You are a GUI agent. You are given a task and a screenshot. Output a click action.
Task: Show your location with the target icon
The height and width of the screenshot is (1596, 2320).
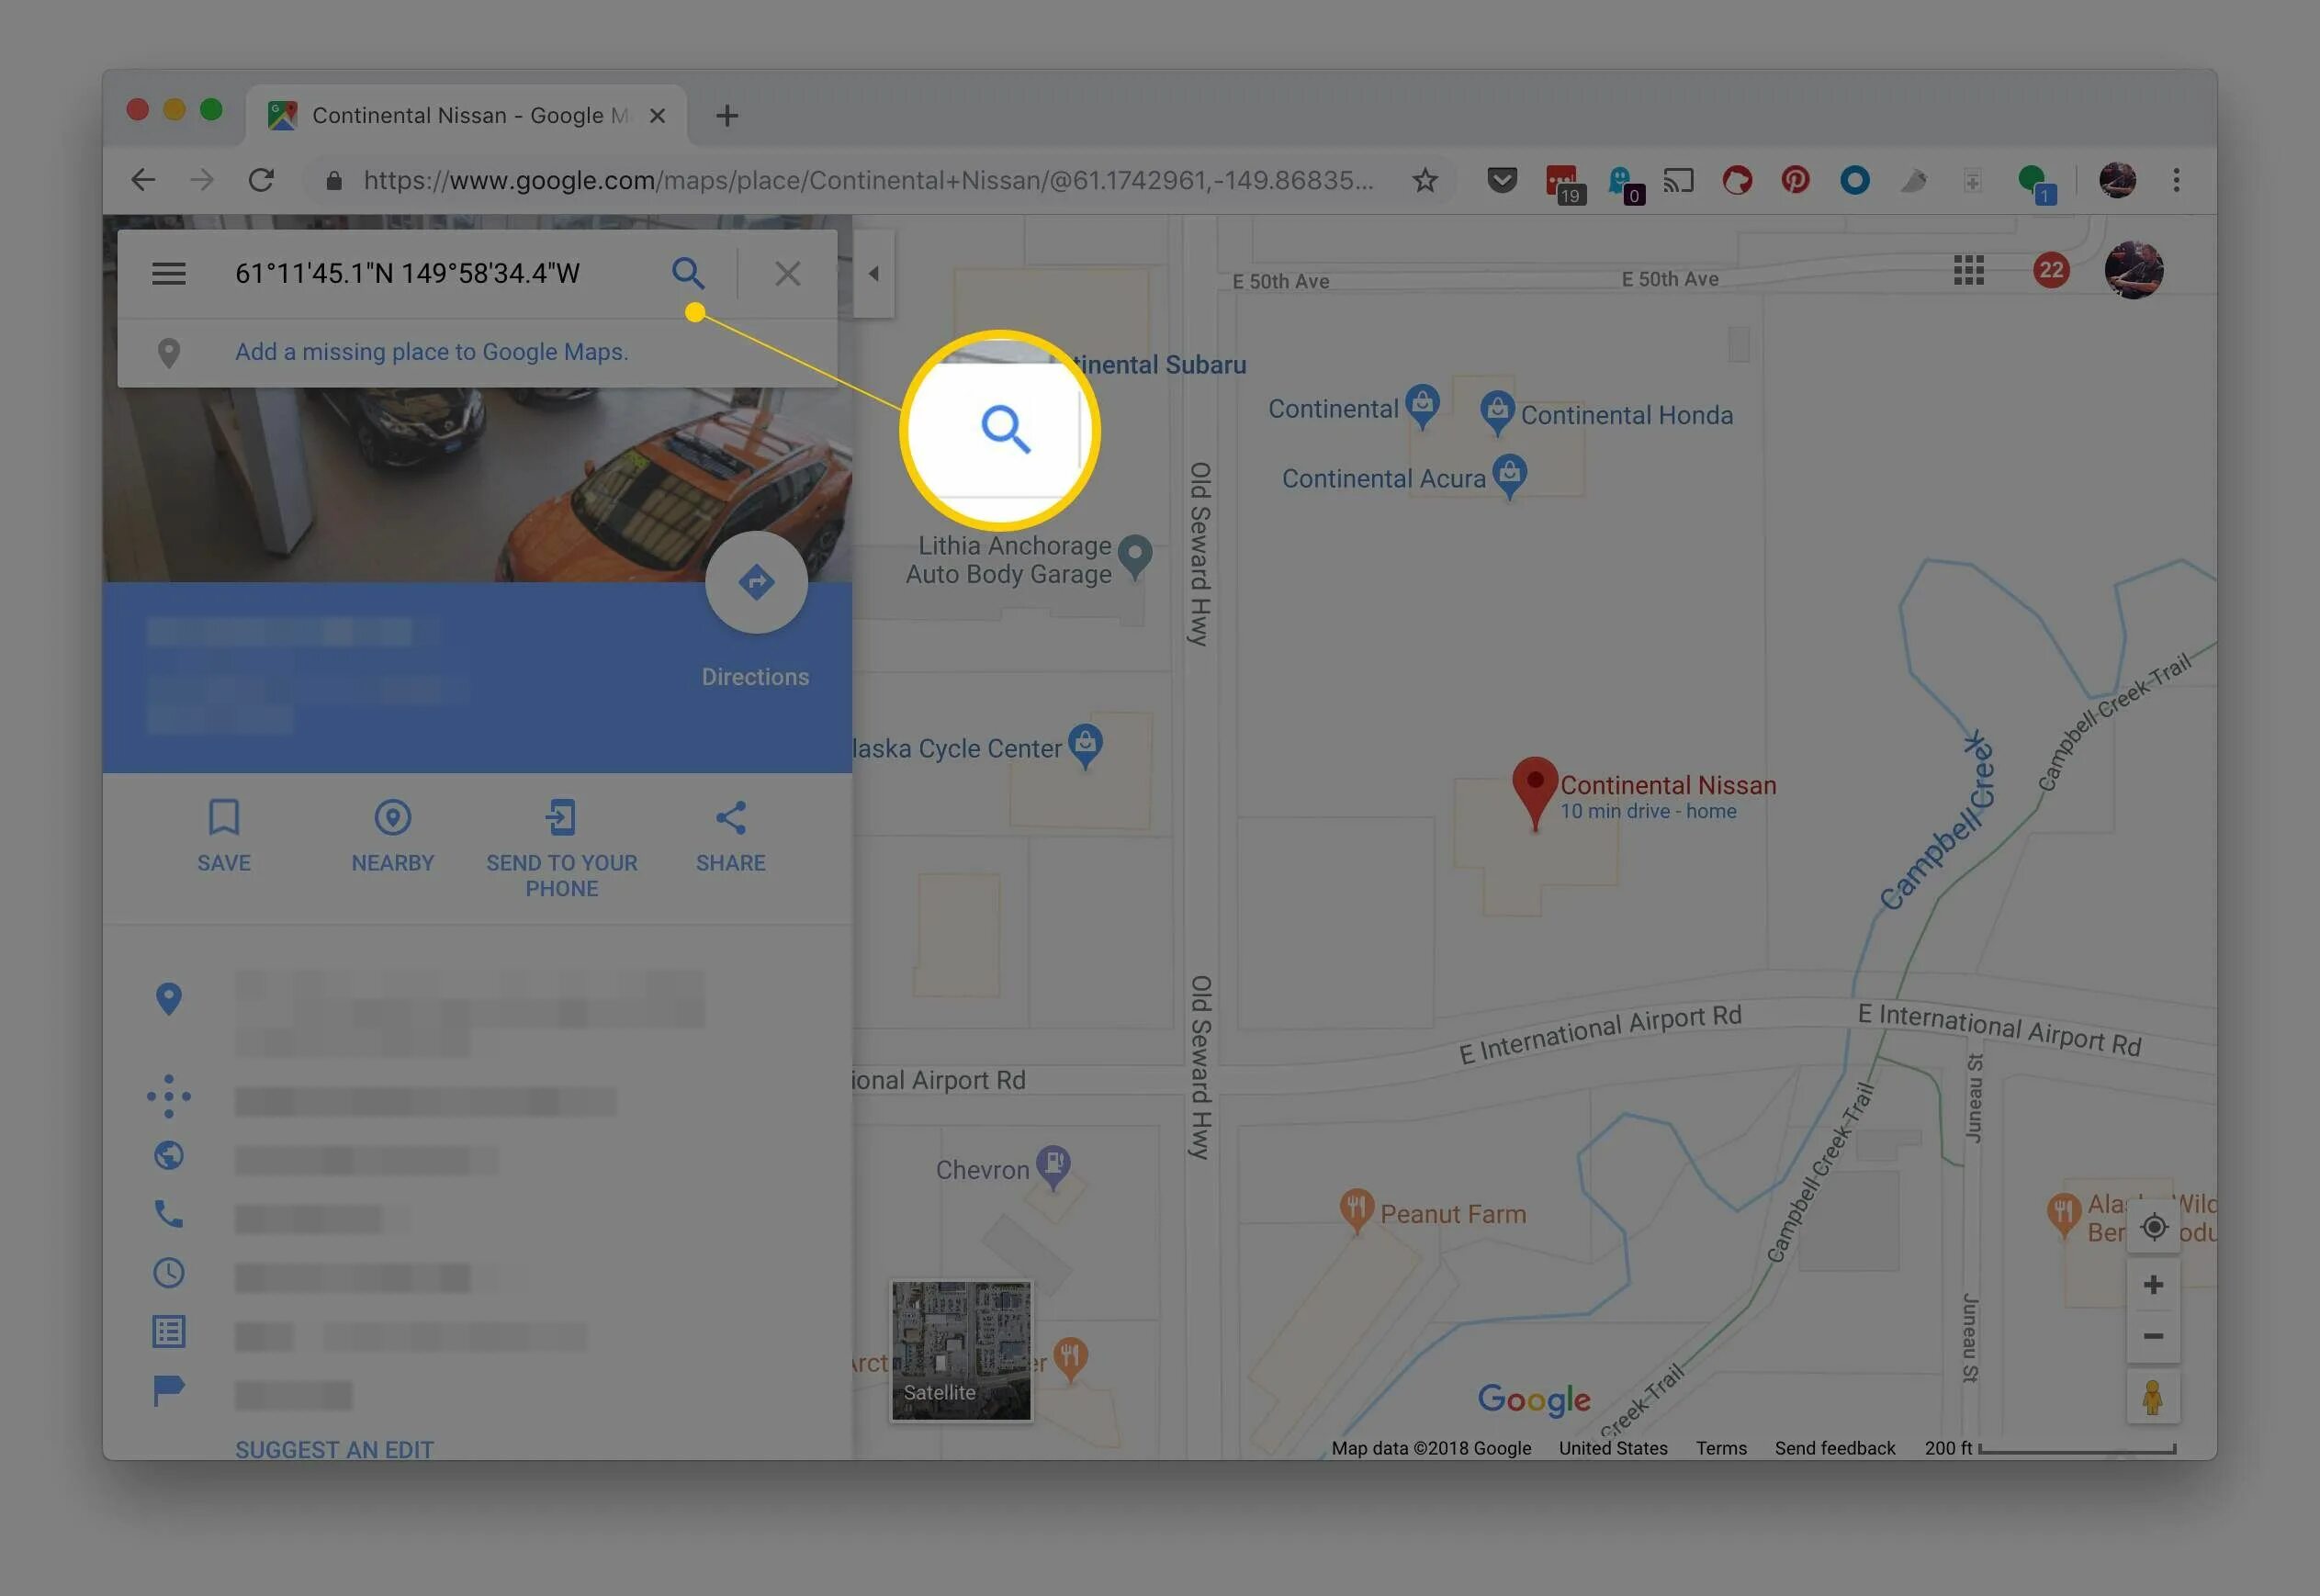coord(2153,1227)
